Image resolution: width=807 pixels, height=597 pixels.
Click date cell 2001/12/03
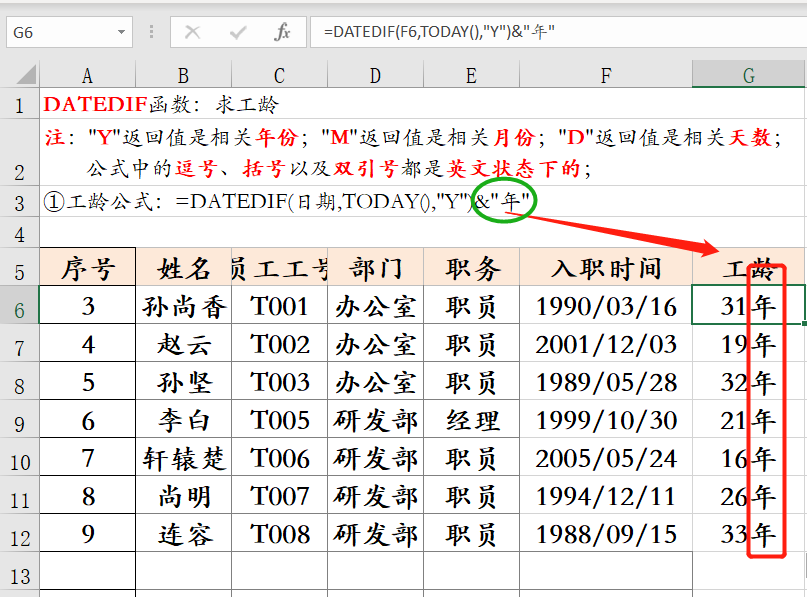click(606, 343)
